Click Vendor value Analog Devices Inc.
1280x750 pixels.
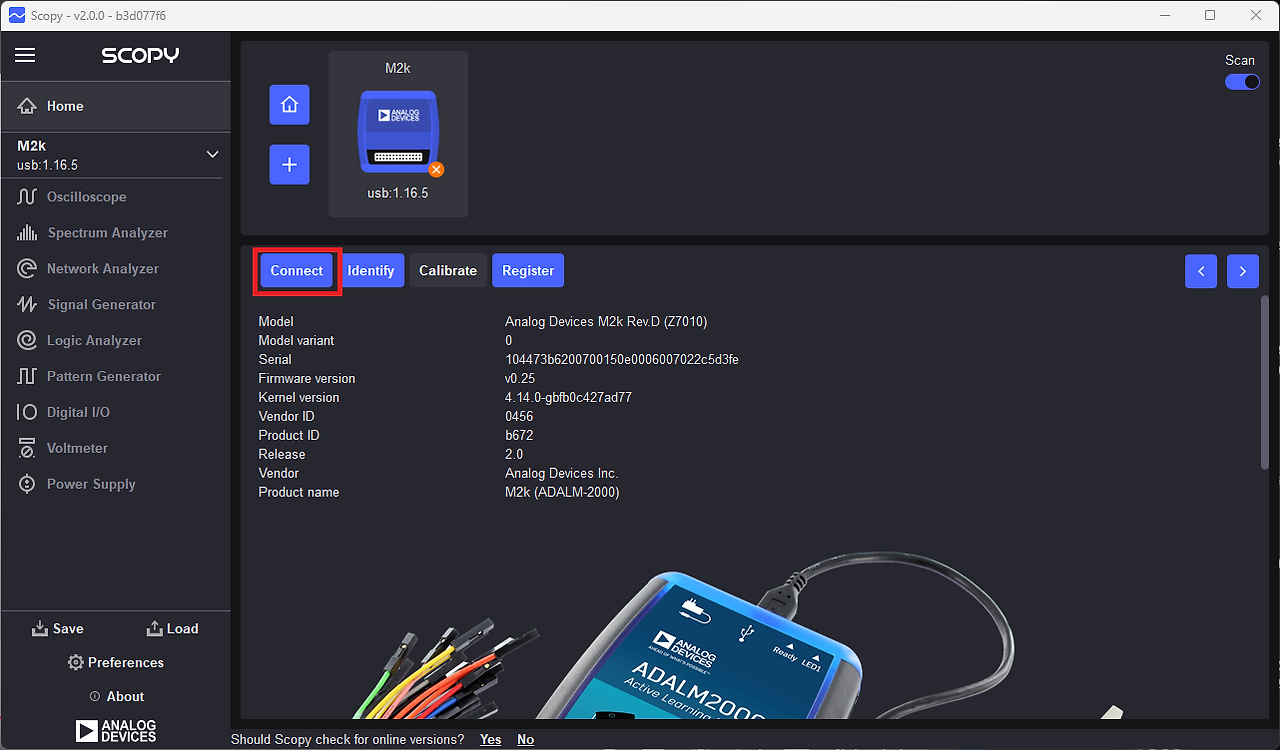(561, 474)
